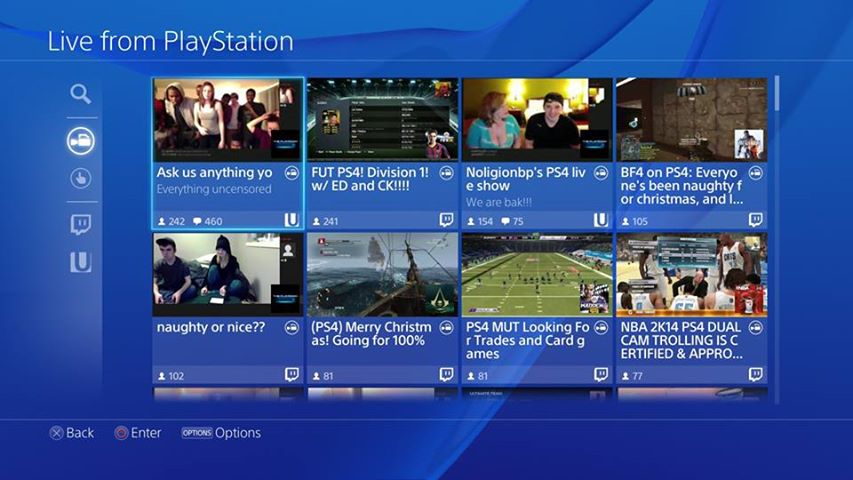
Task: Filter streams by Twitch sidebar icon
Action: tap(81, 224)
